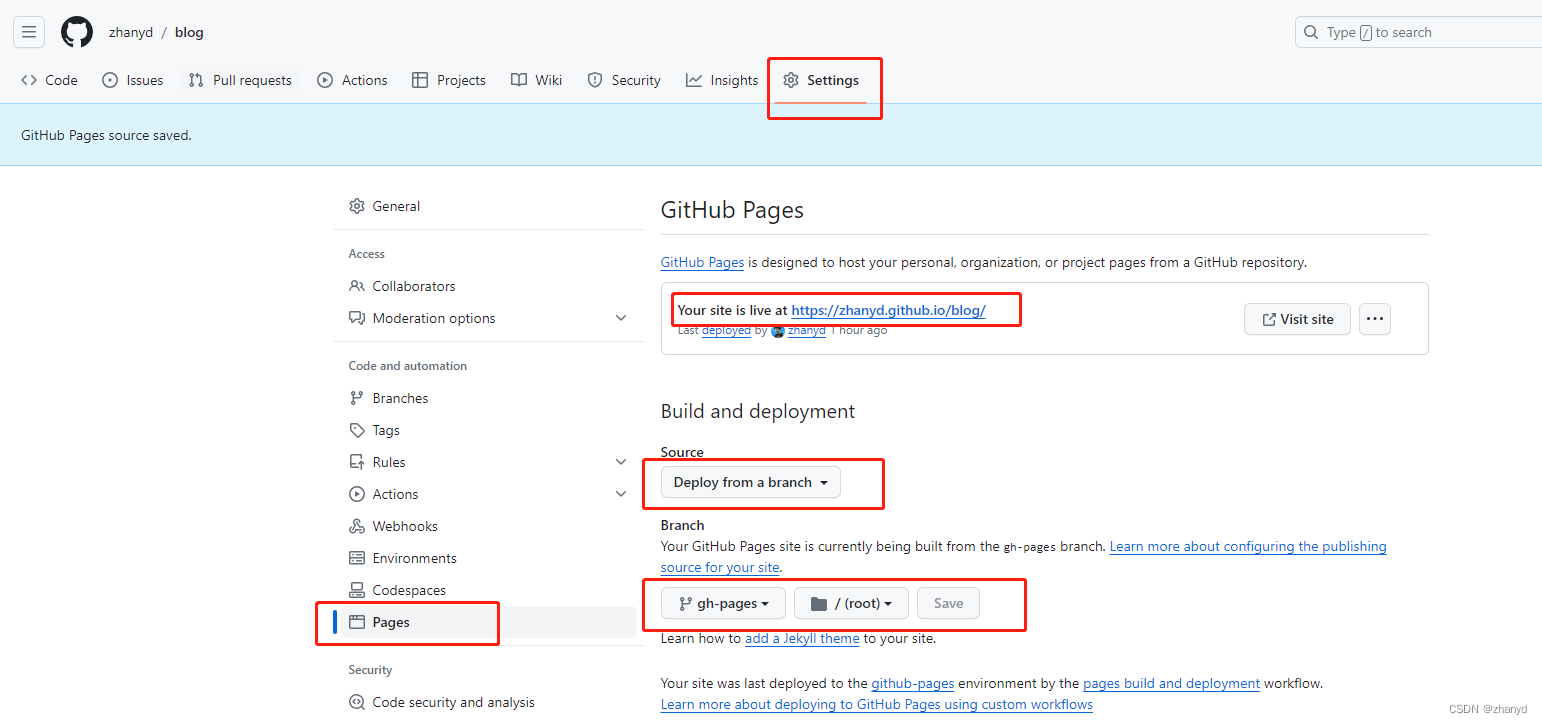Switch to the Issues tab

pos(133,80)
